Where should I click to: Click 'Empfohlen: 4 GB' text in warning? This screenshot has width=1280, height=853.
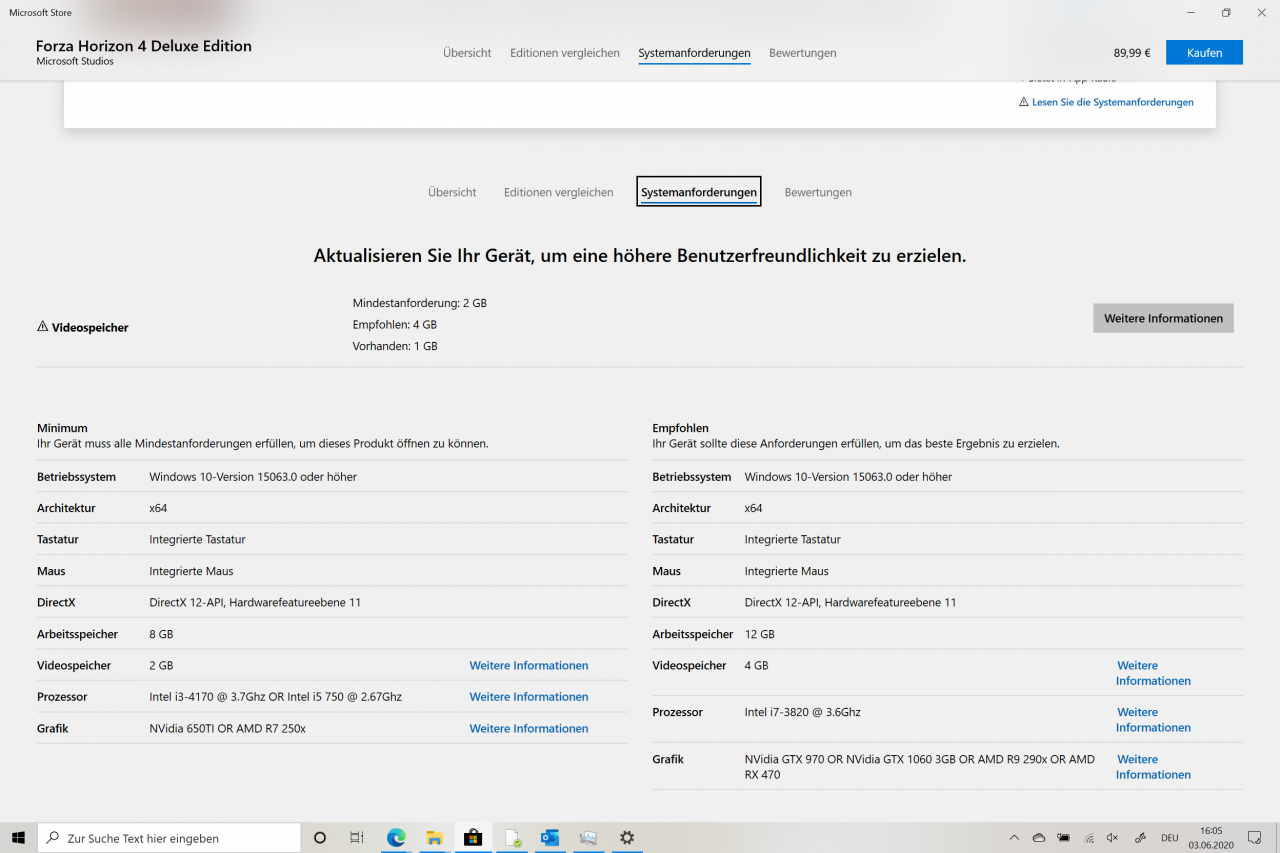tap(395, 325)
